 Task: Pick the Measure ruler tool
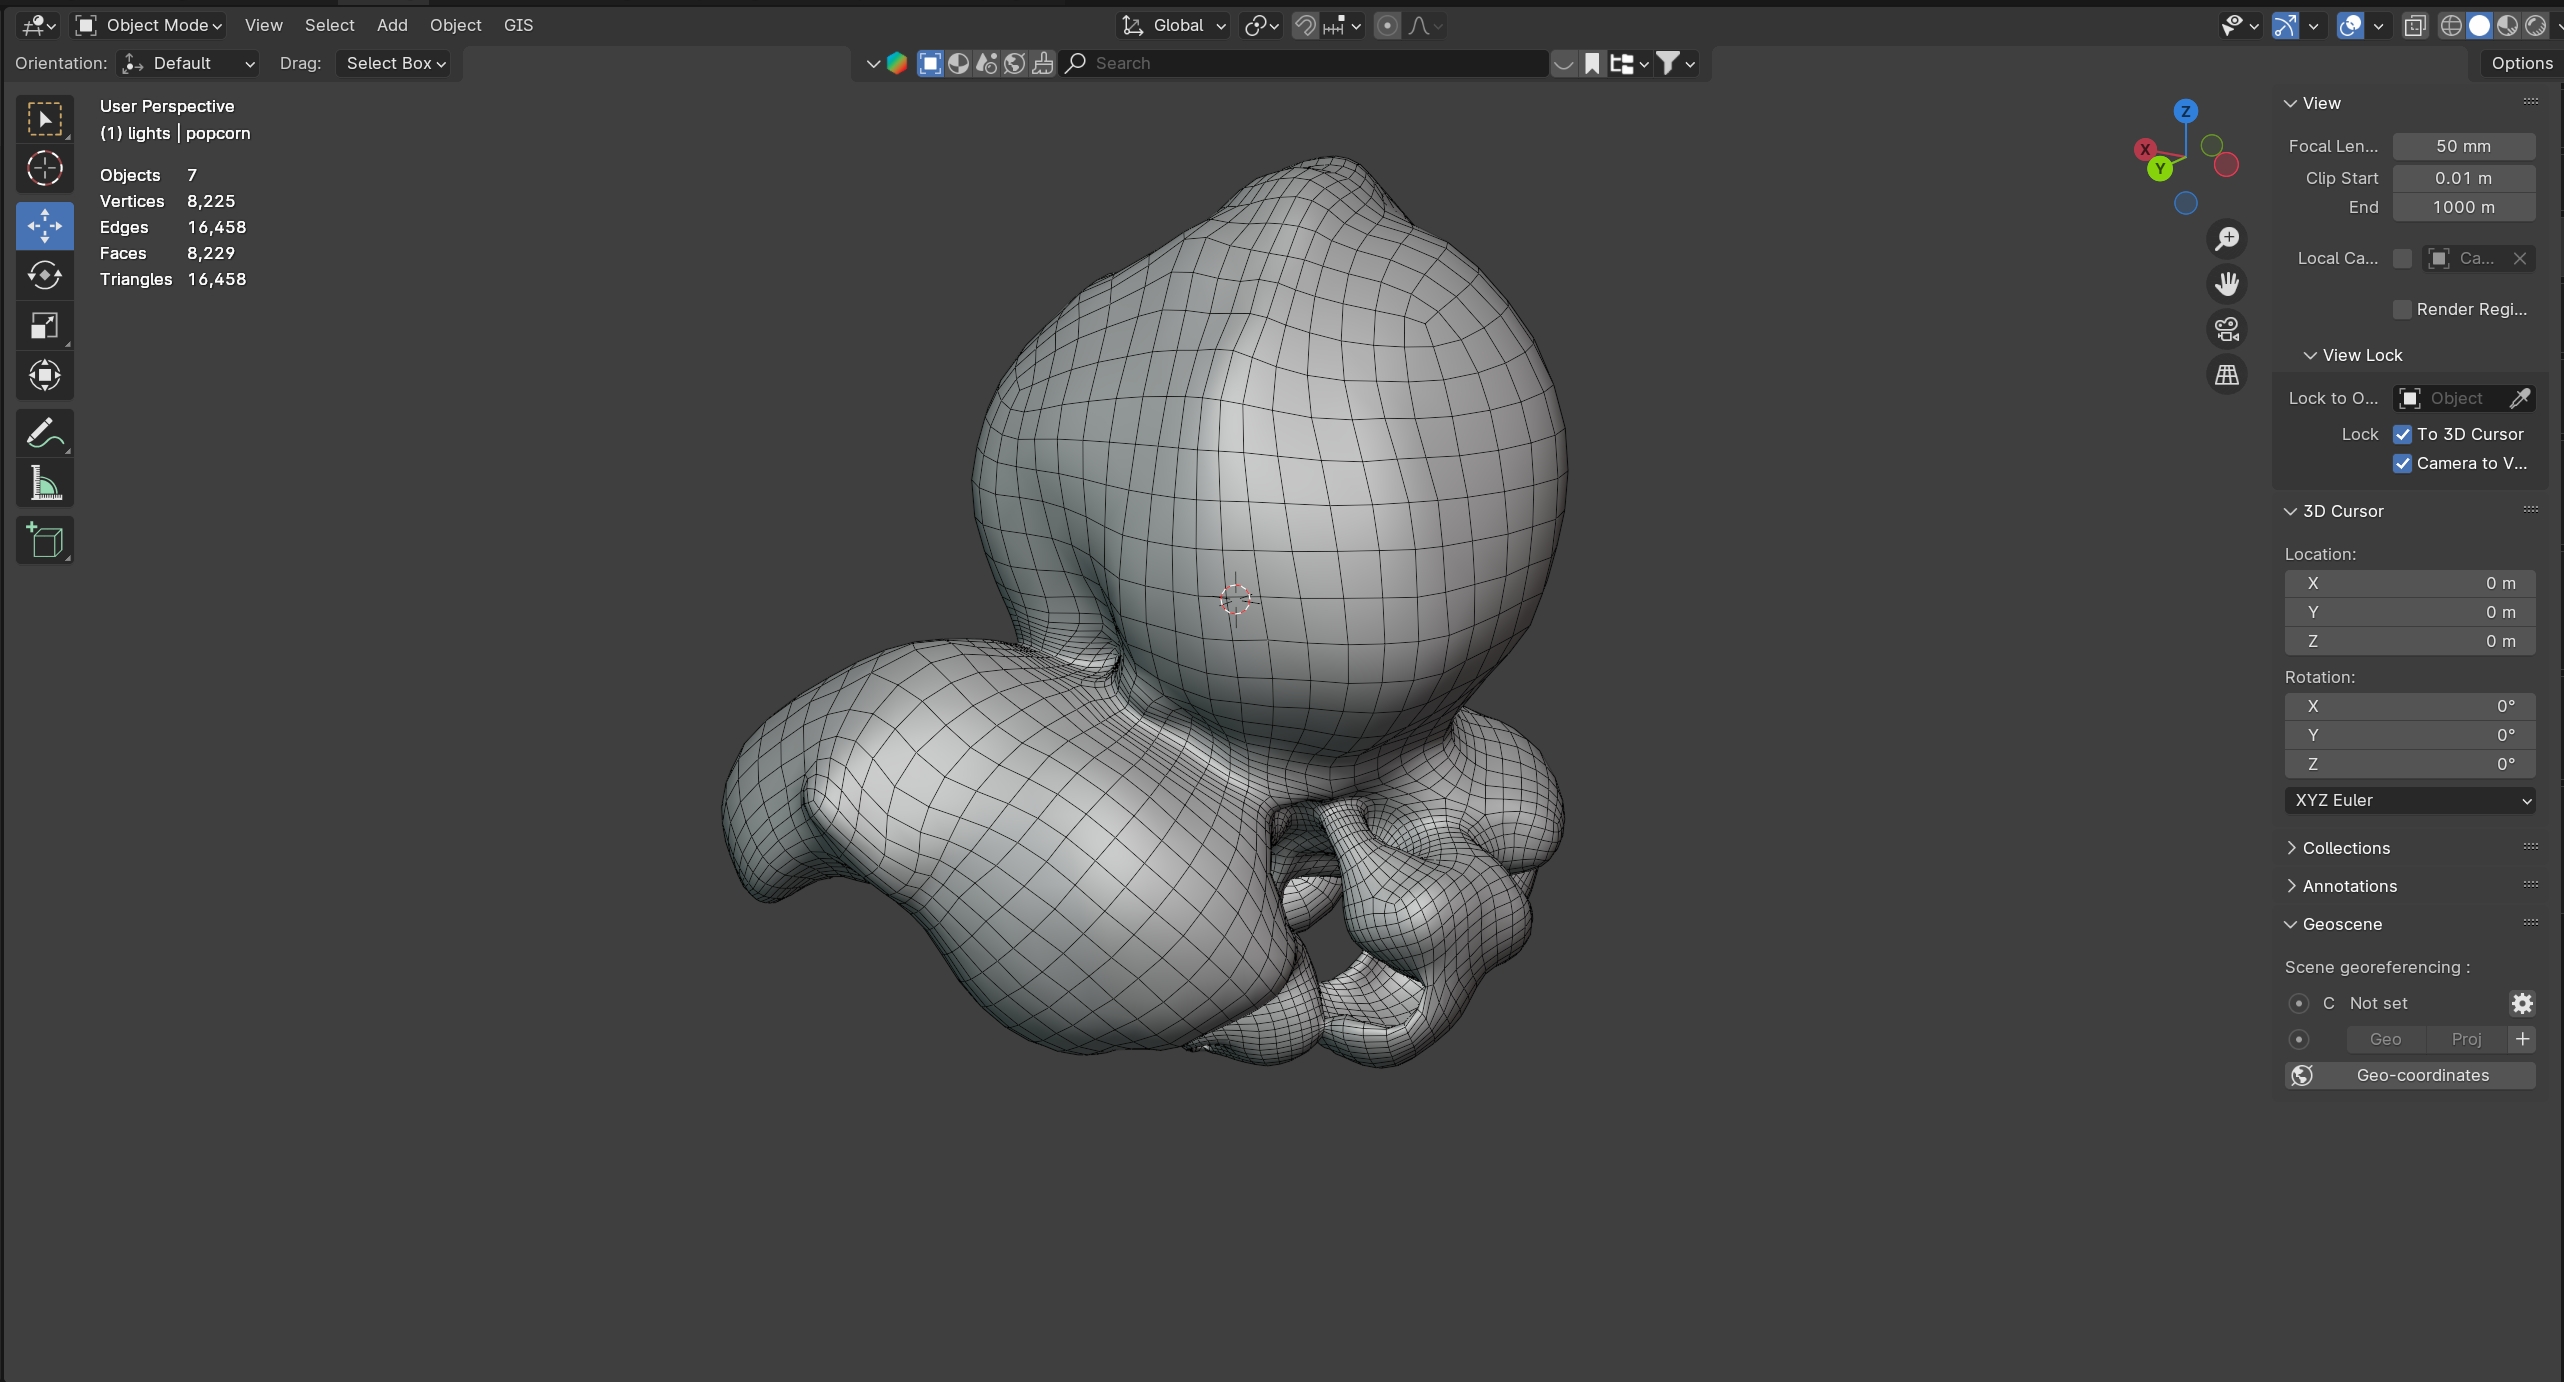pyautogui.click(x=44, y=484)
